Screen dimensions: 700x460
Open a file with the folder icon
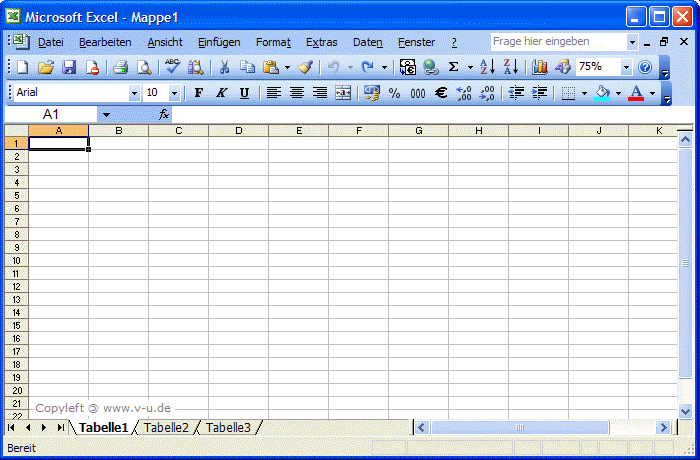tap(46, 67)
